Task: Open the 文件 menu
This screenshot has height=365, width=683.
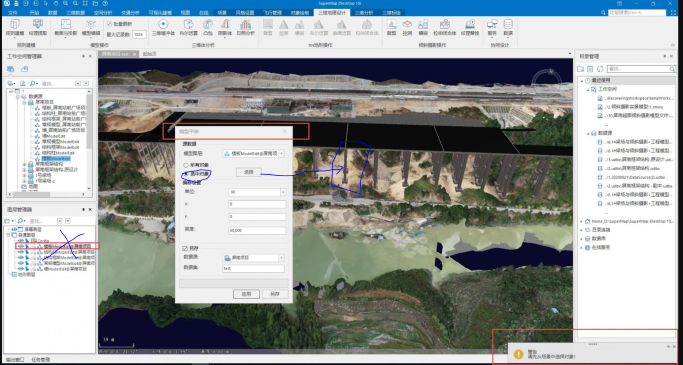Action: [13, 13]
